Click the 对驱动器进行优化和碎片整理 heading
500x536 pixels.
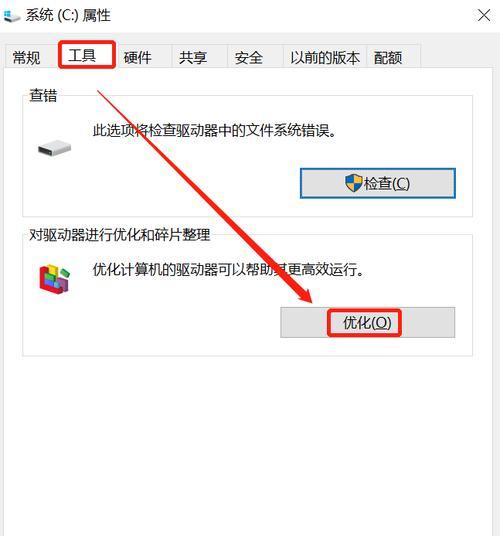click(x=119, y=234)
